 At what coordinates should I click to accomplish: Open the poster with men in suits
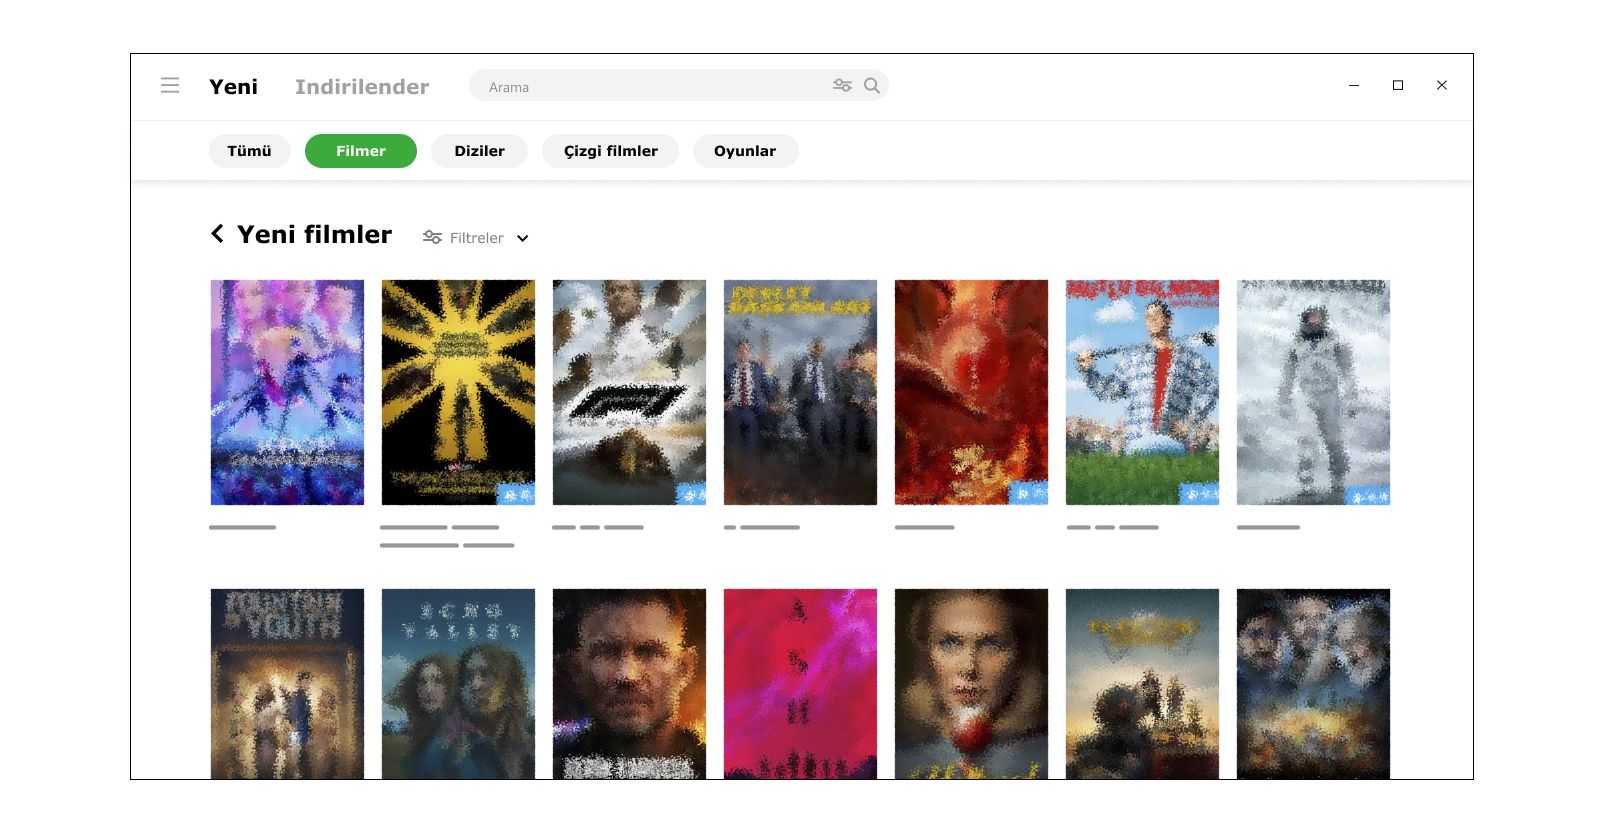(800, 392)
